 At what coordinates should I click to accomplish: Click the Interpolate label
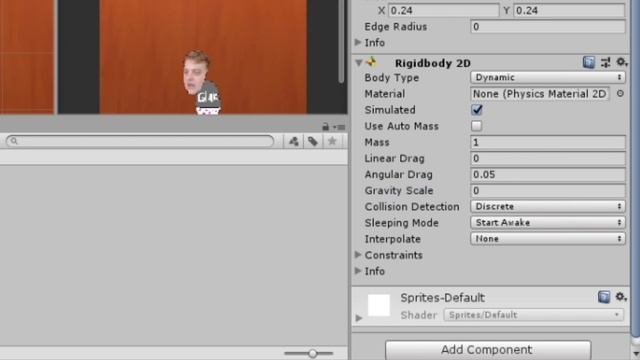(392, 239)
